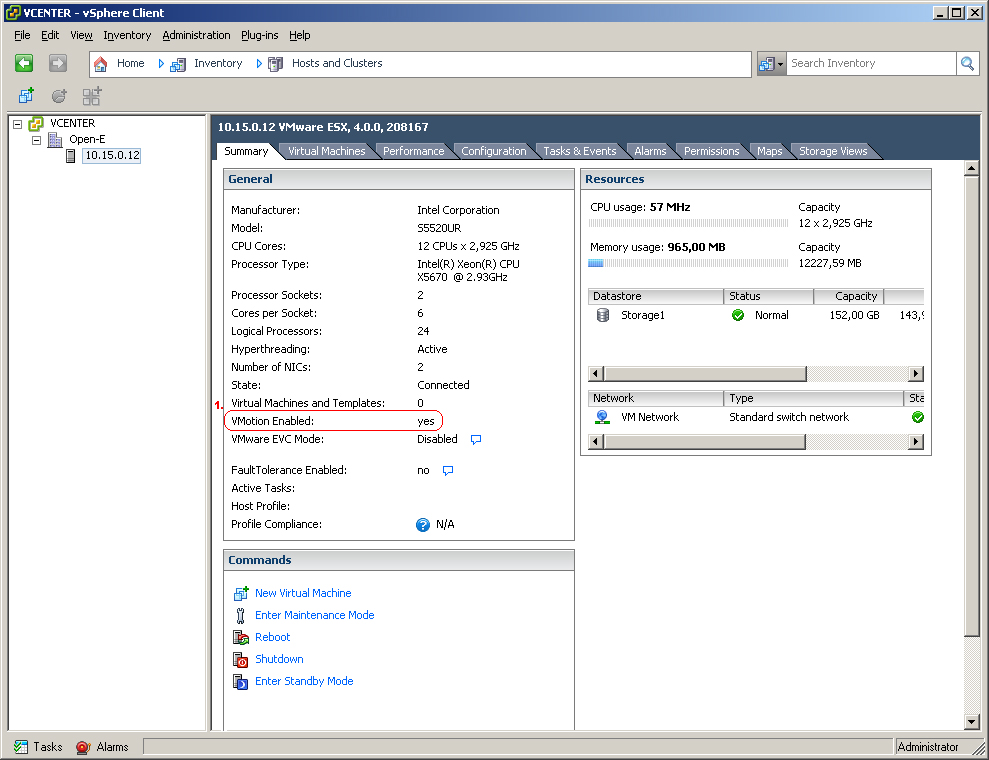The image size is (989, 760).
Task: Click the Datastore column header
Action: click(655, 296)
